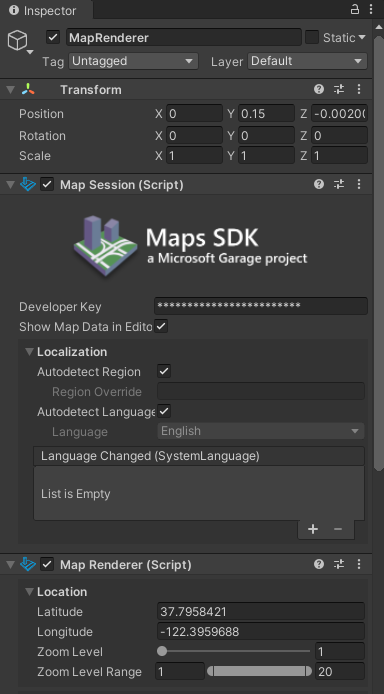Image resolution: width=384 pixels, height=694 pixels.
Task: Collapse the Transform component
Action: (11, 90)
